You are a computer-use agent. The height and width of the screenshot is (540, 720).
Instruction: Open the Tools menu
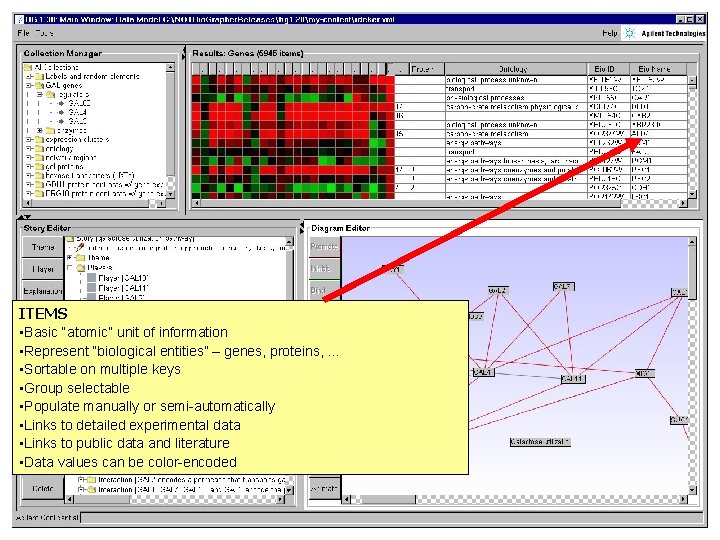tap(44, 33)
